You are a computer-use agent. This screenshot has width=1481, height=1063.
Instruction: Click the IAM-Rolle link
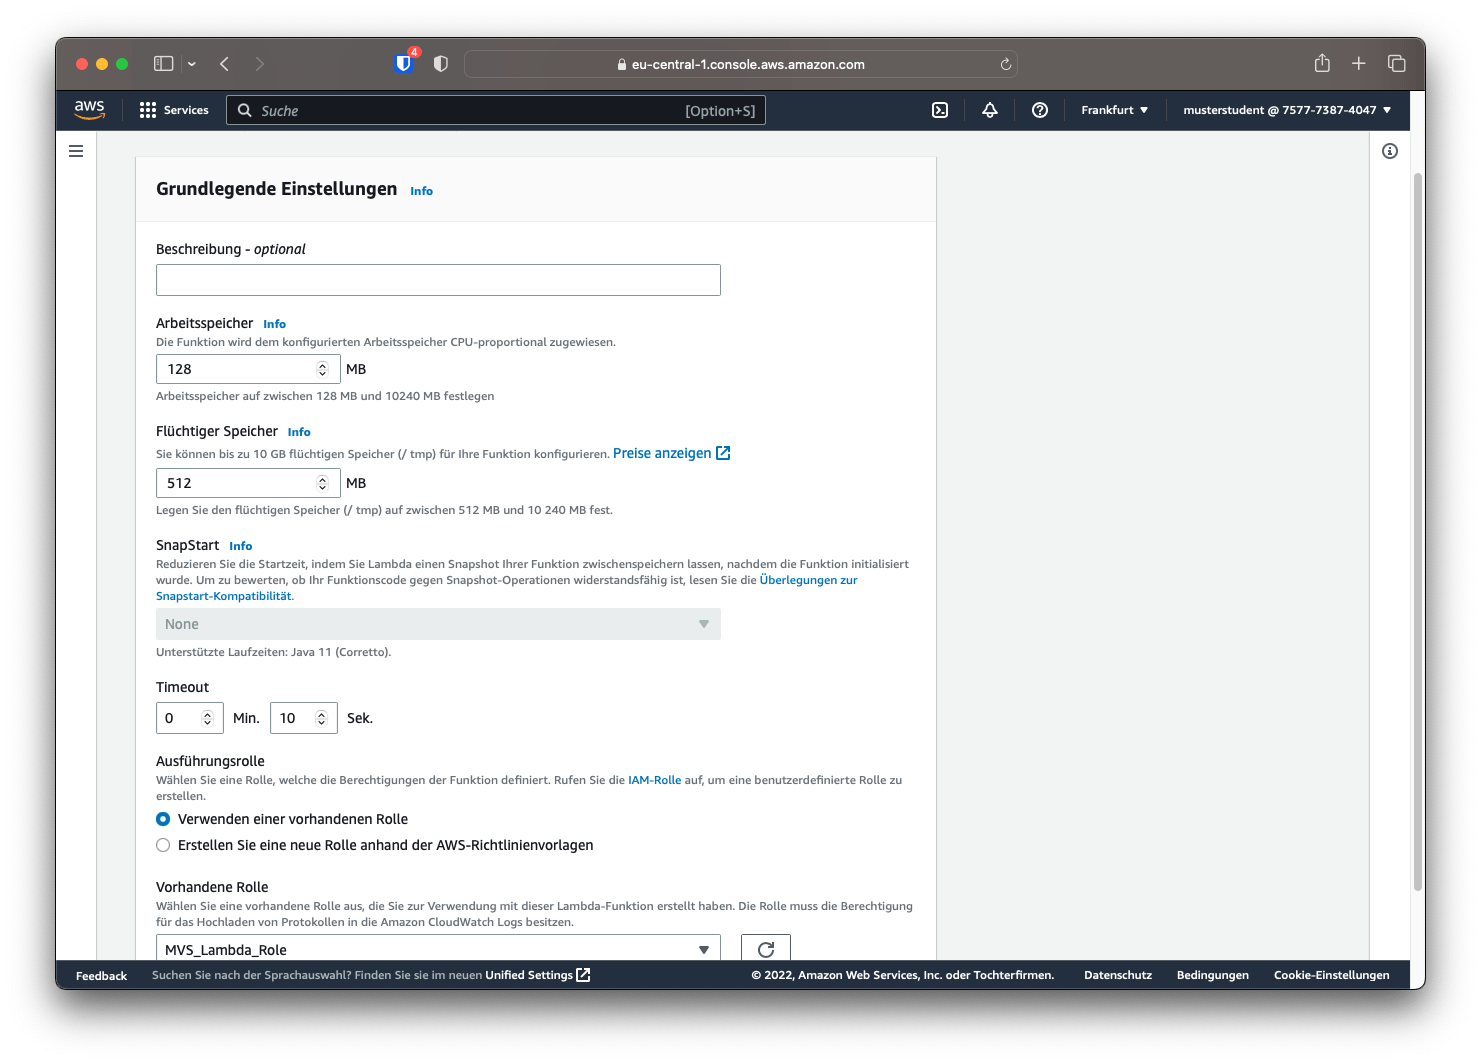pos(651,780)
